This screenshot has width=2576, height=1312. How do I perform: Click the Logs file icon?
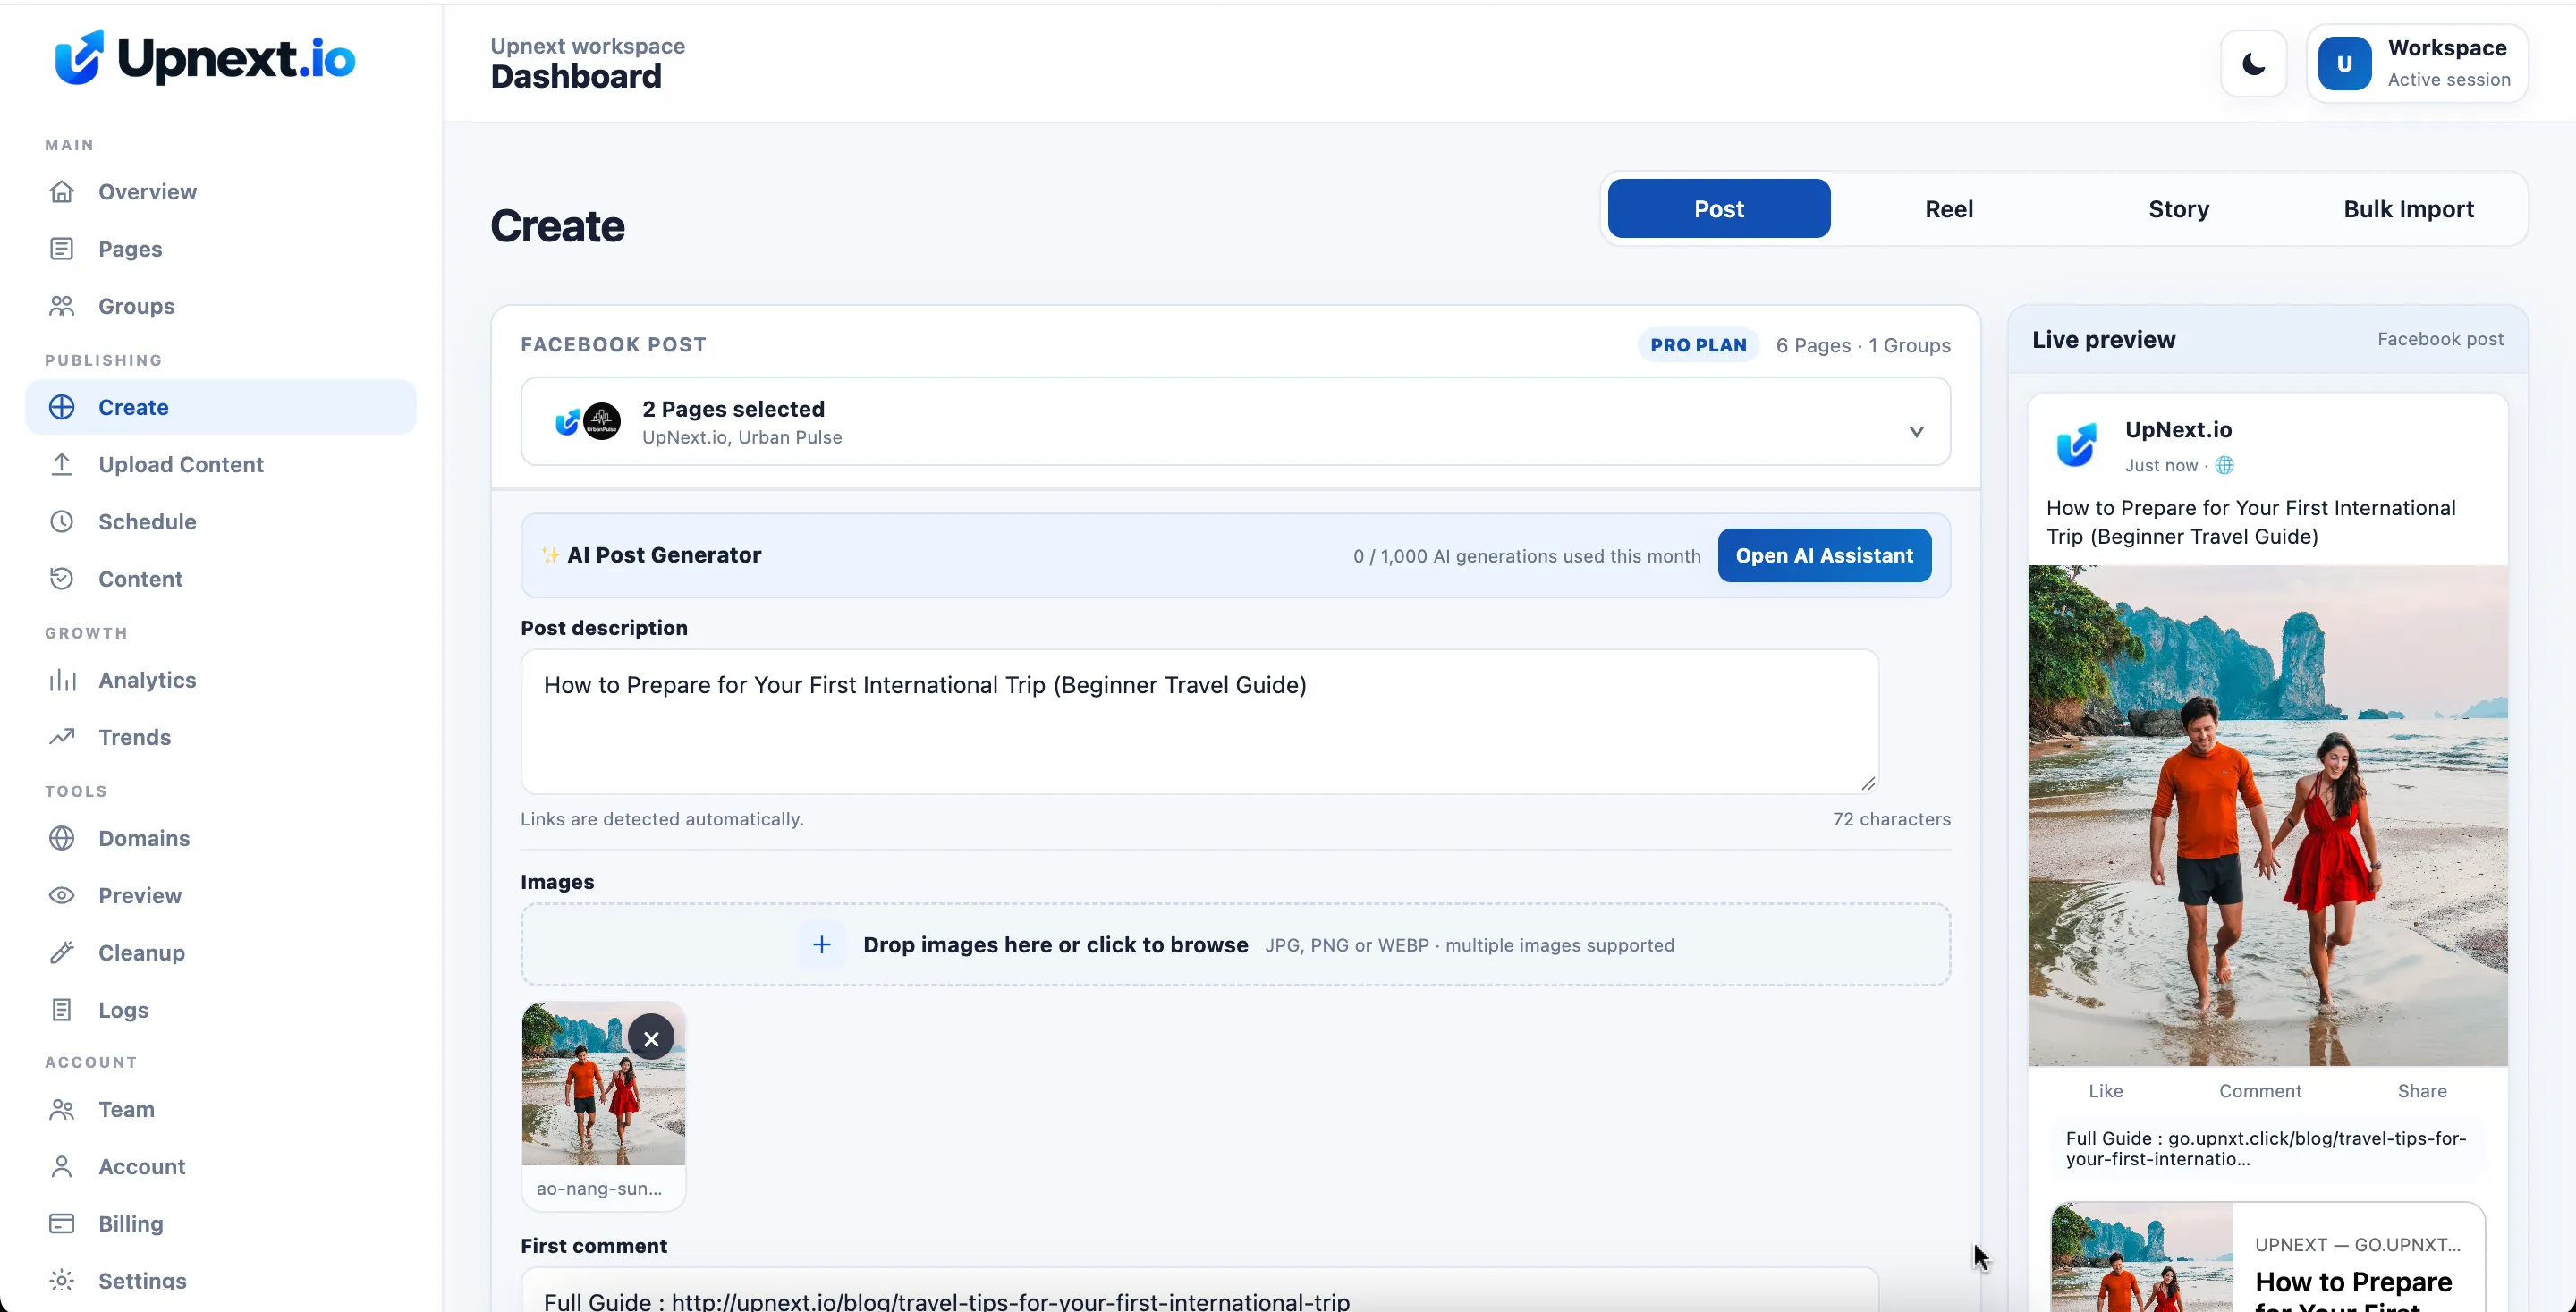[62, 1010]
